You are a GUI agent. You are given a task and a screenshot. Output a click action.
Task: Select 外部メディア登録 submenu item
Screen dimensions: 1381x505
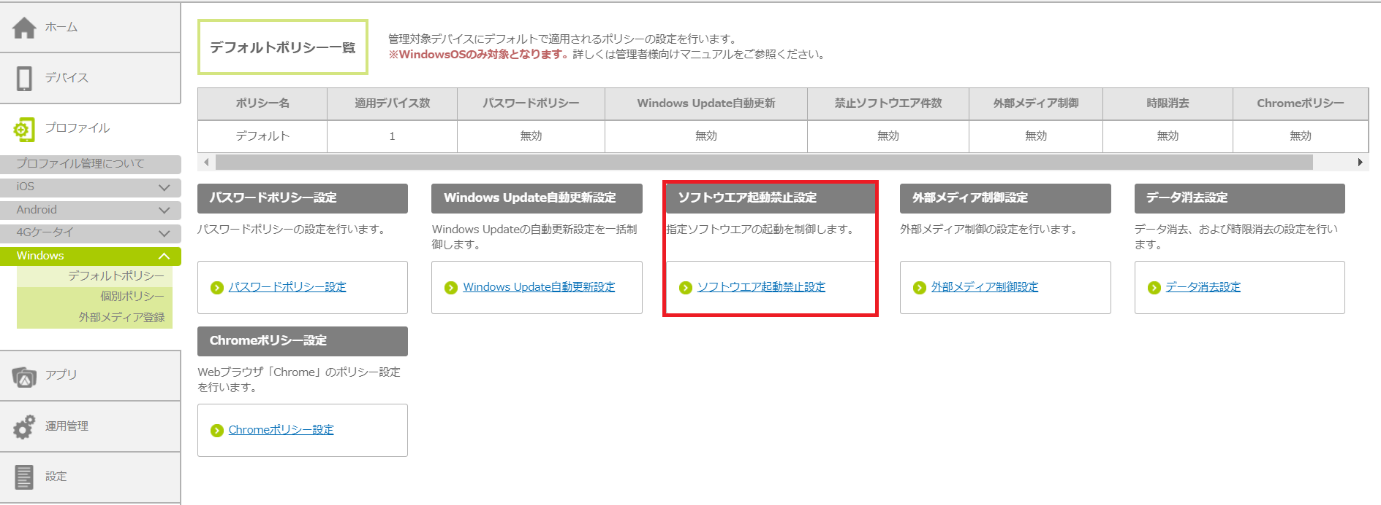(122, 318)
